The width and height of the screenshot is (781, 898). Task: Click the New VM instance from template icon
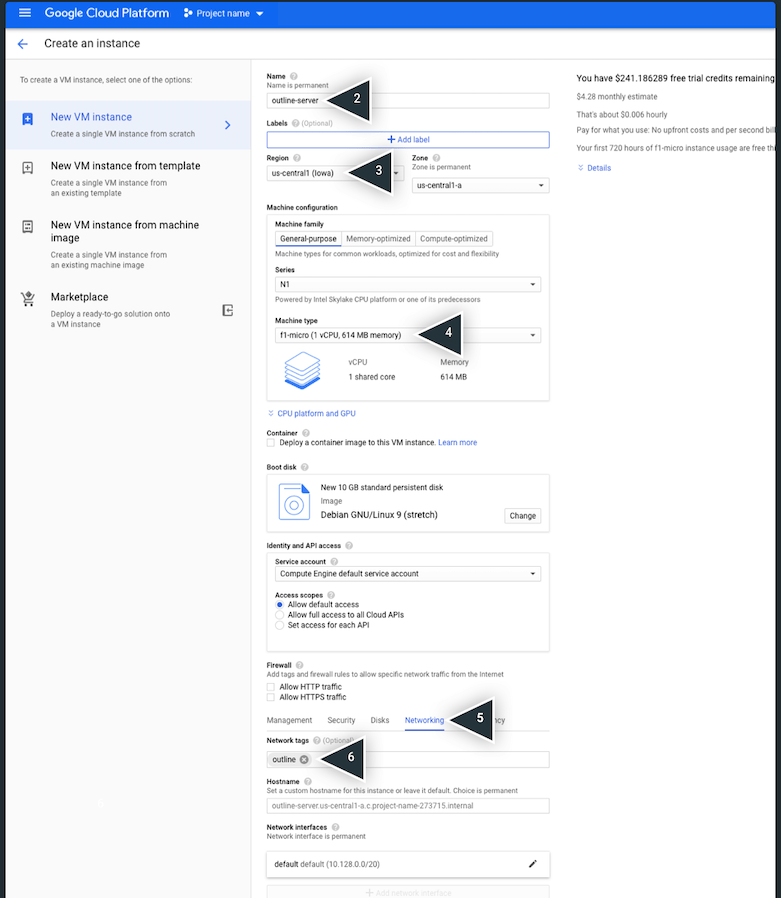coord(27,168)
